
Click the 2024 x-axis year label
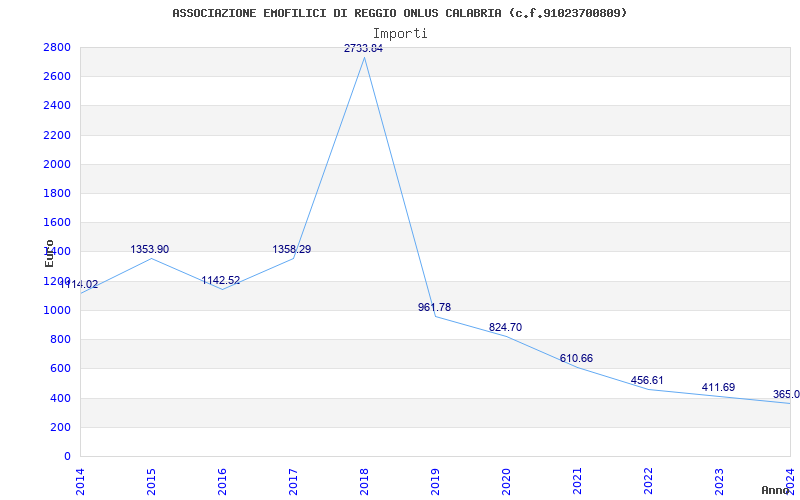(790, 482)
